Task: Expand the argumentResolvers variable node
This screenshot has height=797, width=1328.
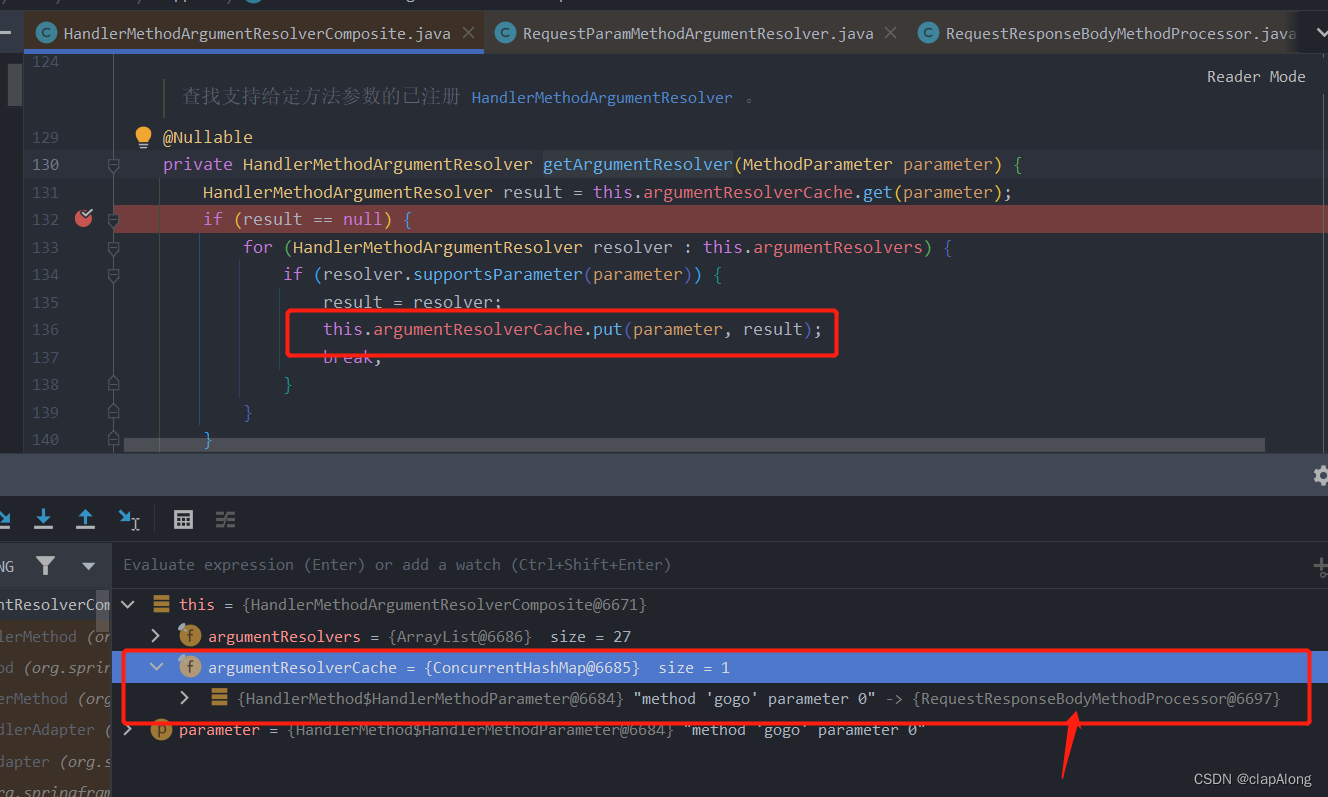Action: pyautogui.click(x=155, y=636)
